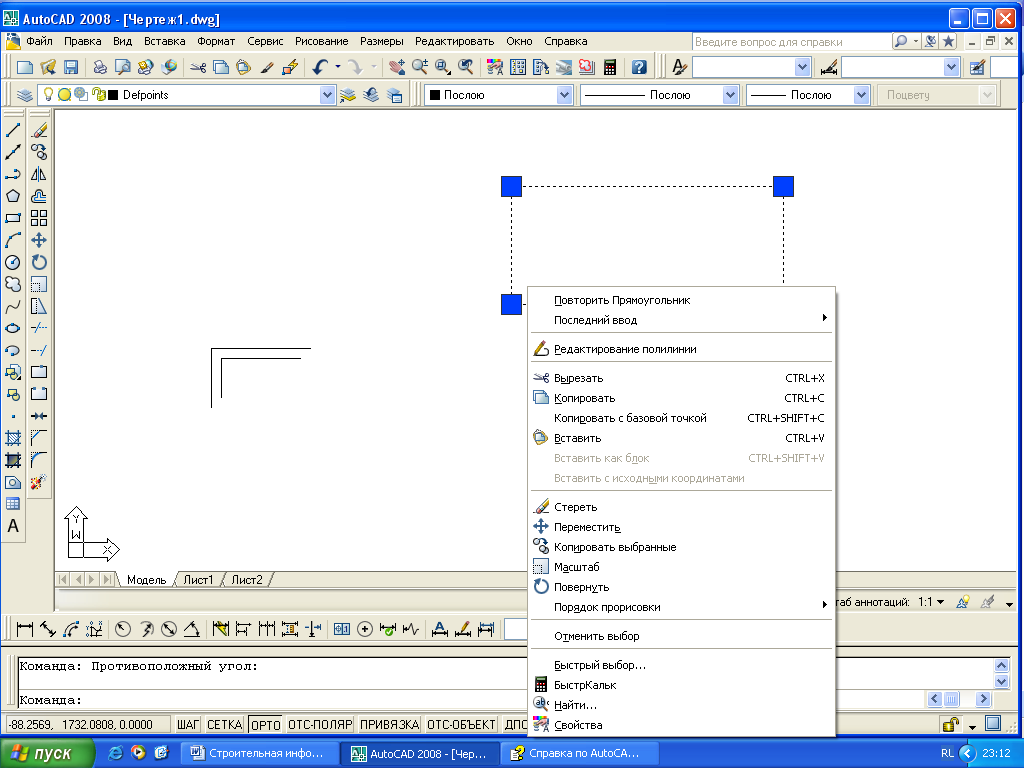Image resolution: width=1024 pixels, height=768 pixels.
Task: Choose Свойства in the context menu
Action: tap(681, 725)
